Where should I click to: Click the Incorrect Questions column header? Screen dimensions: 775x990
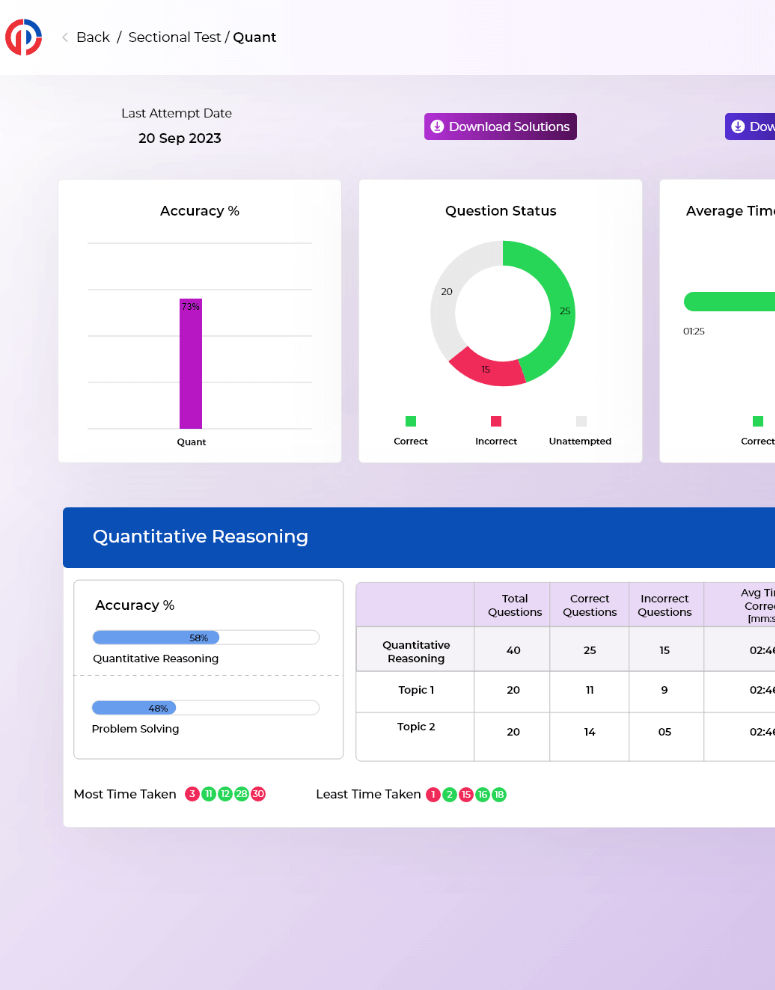(x=664, y=605)
